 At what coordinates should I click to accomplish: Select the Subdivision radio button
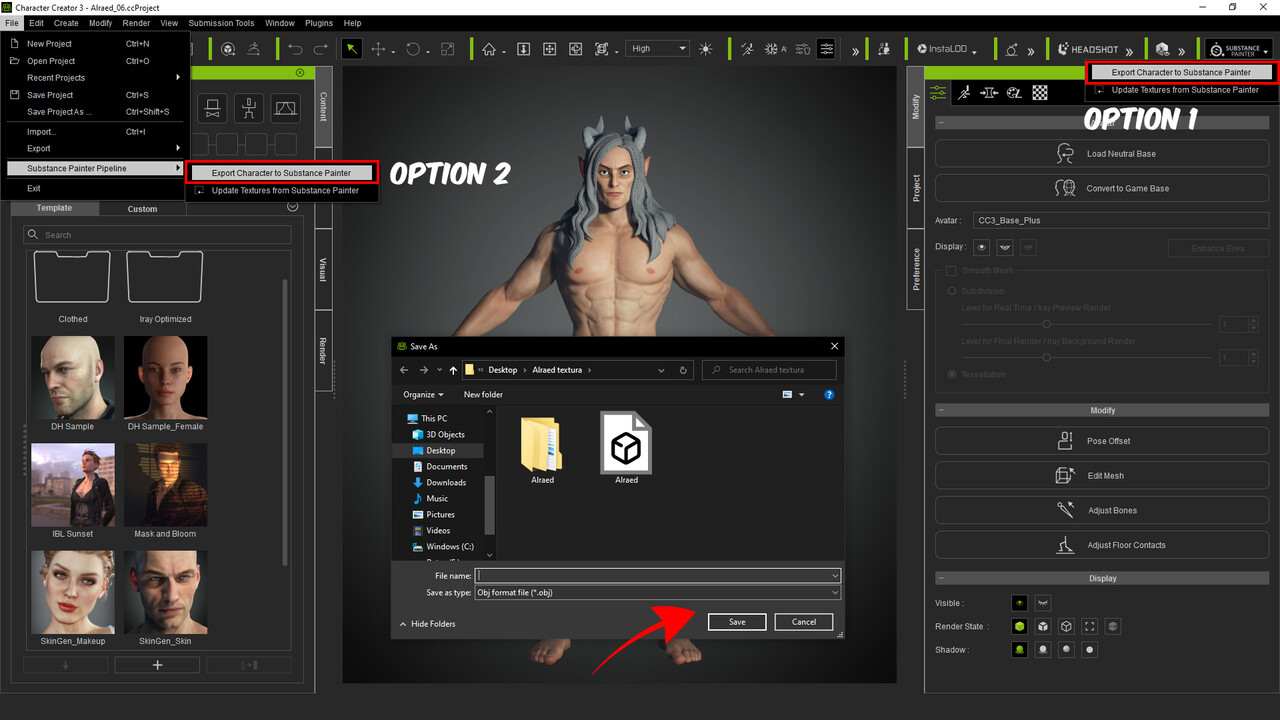[952, 291]
